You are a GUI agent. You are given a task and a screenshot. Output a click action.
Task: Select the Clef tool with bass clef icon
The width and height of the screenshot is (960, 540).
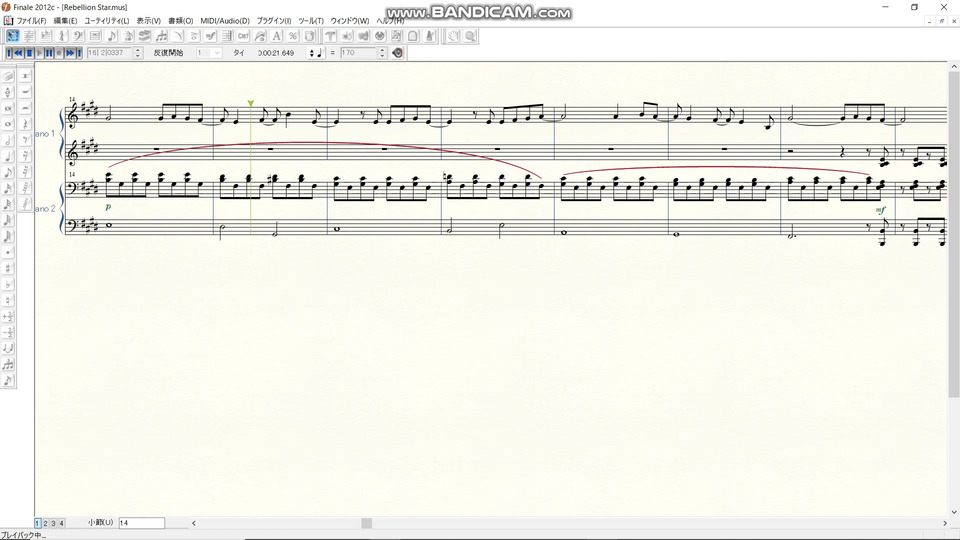point(78,36)
